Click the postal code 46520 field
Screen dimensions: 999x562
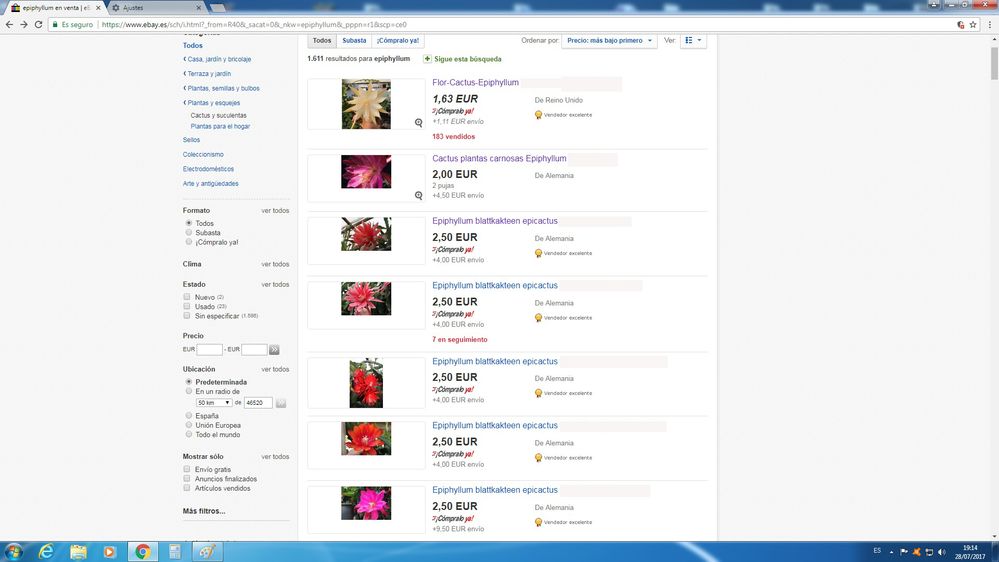tap(258, 403)
